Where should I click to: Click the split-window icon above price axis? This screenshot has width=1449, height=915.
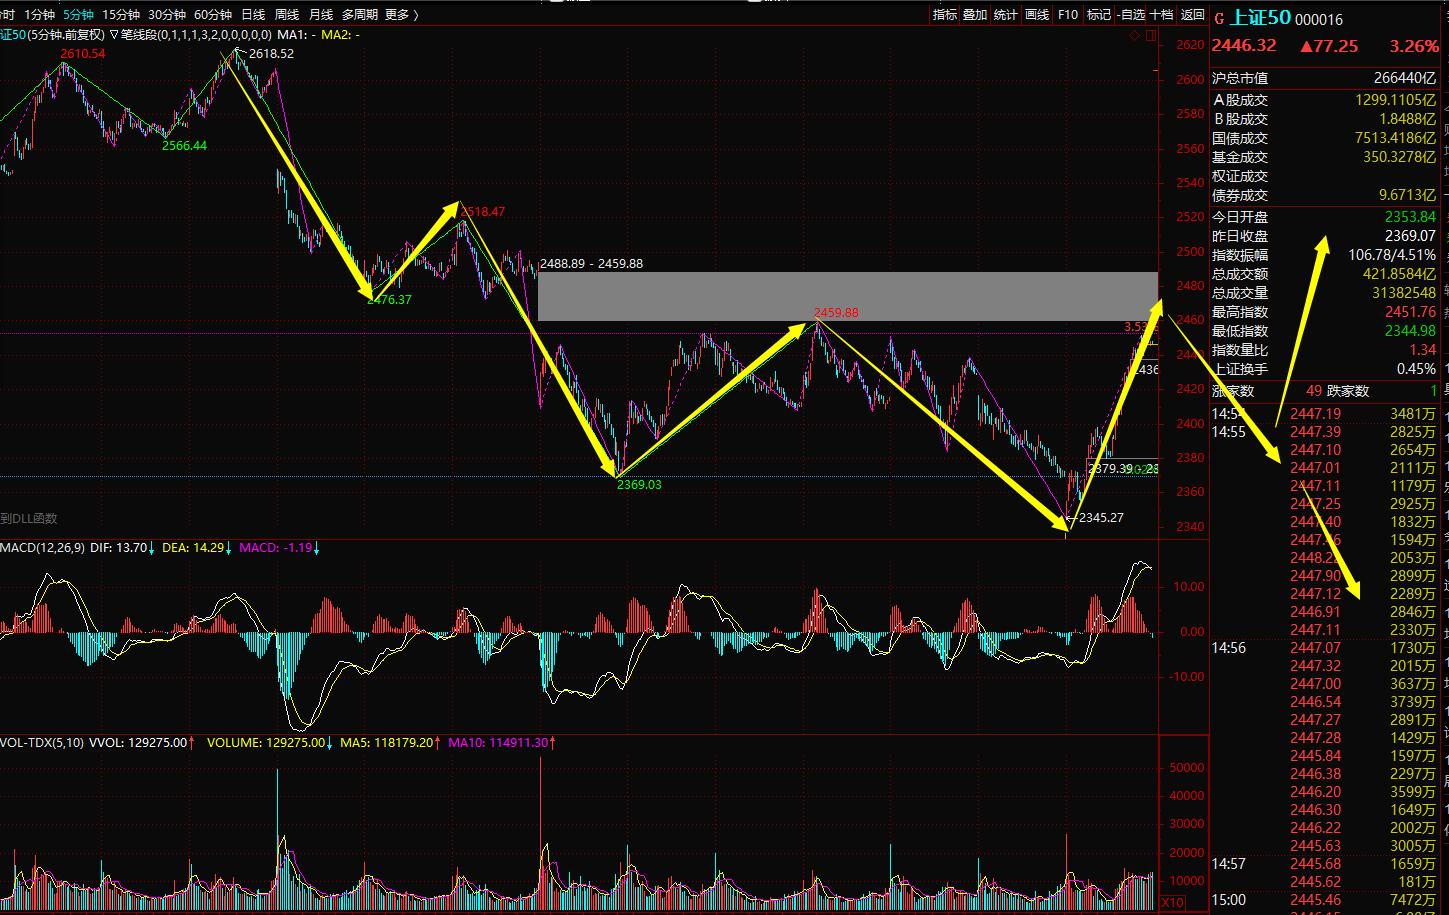pyautogui.click(x=1151, y=35)
